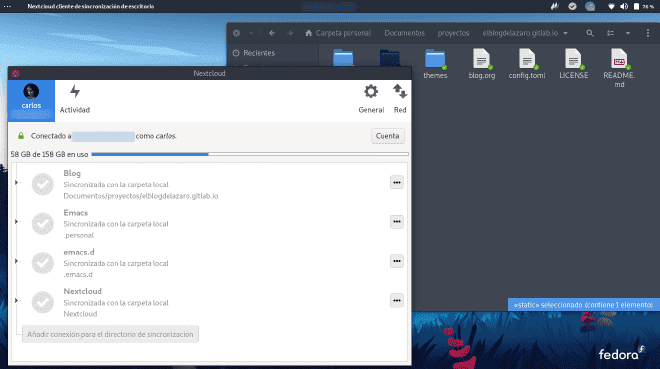Expand the Blog sync folder tree
660x369 pixels.
(16, 182)
